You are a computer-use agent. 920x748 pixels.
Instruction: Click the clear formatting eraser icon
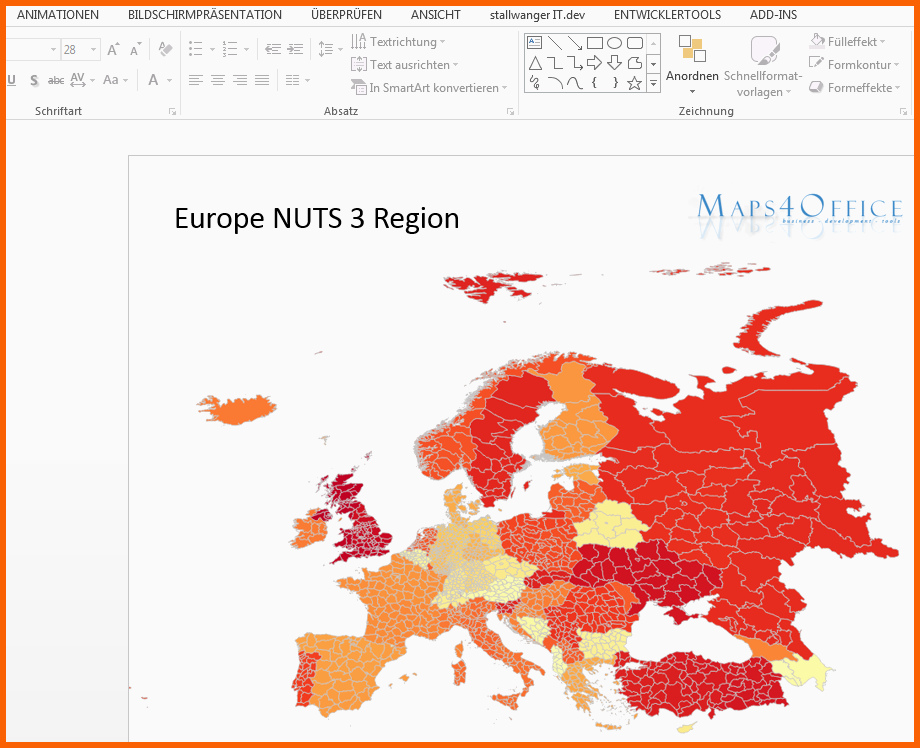tap(165, 50)
